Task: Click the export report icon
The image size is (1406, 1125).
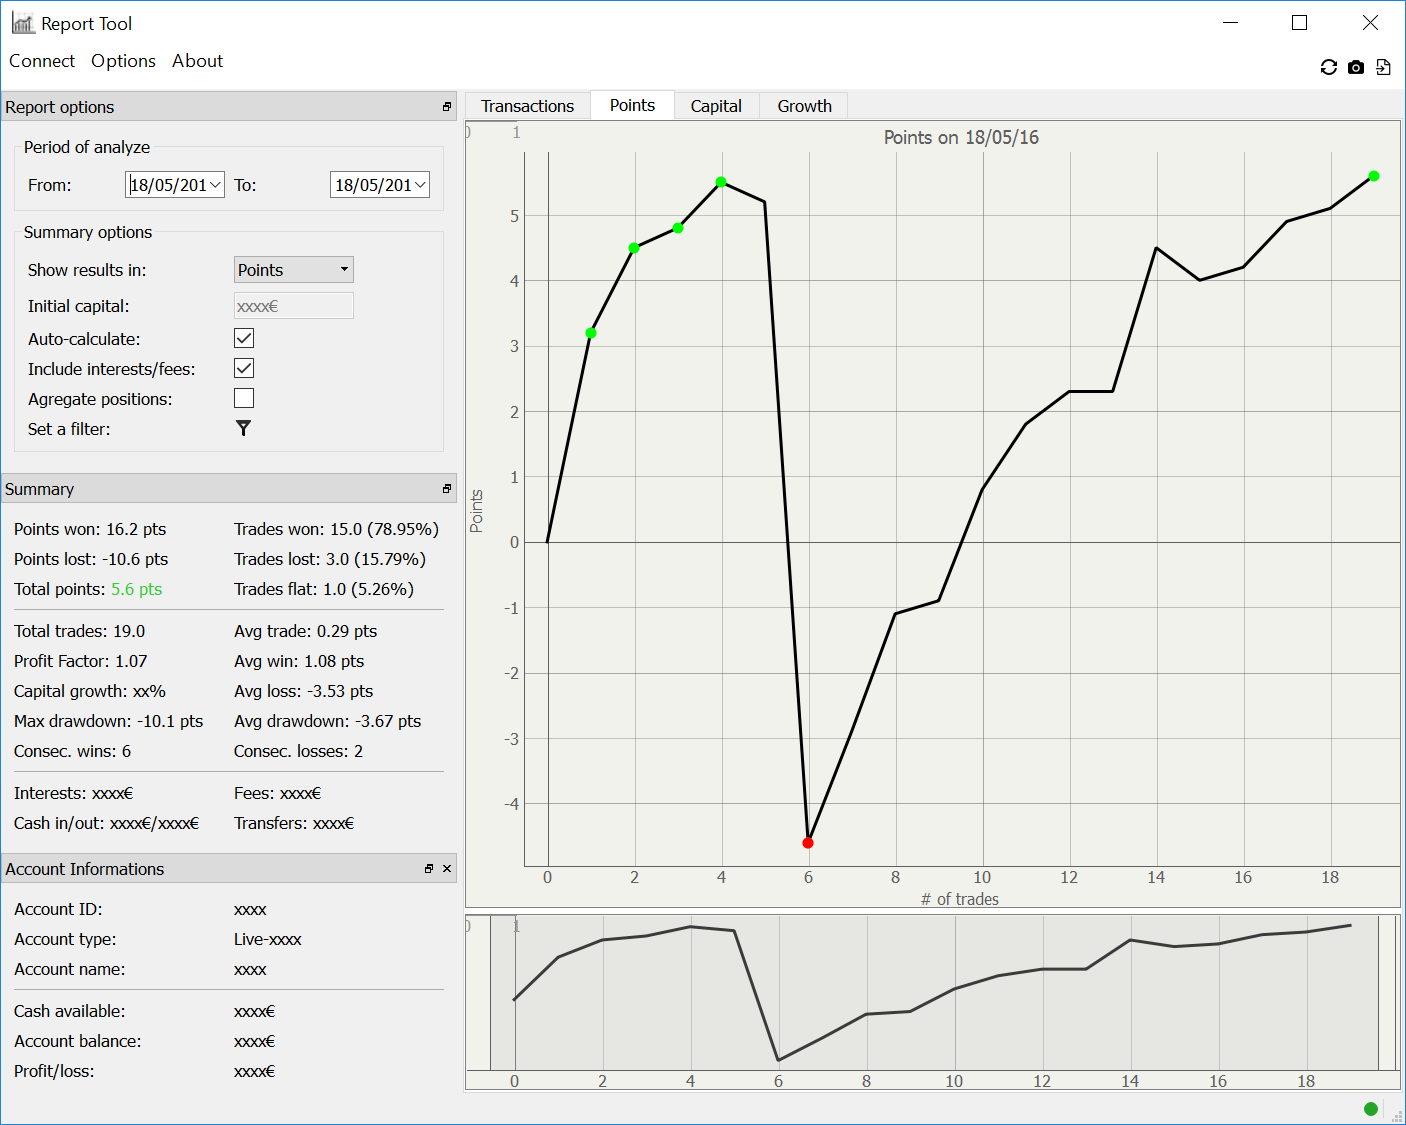Action: click(x=1383, y=67)
